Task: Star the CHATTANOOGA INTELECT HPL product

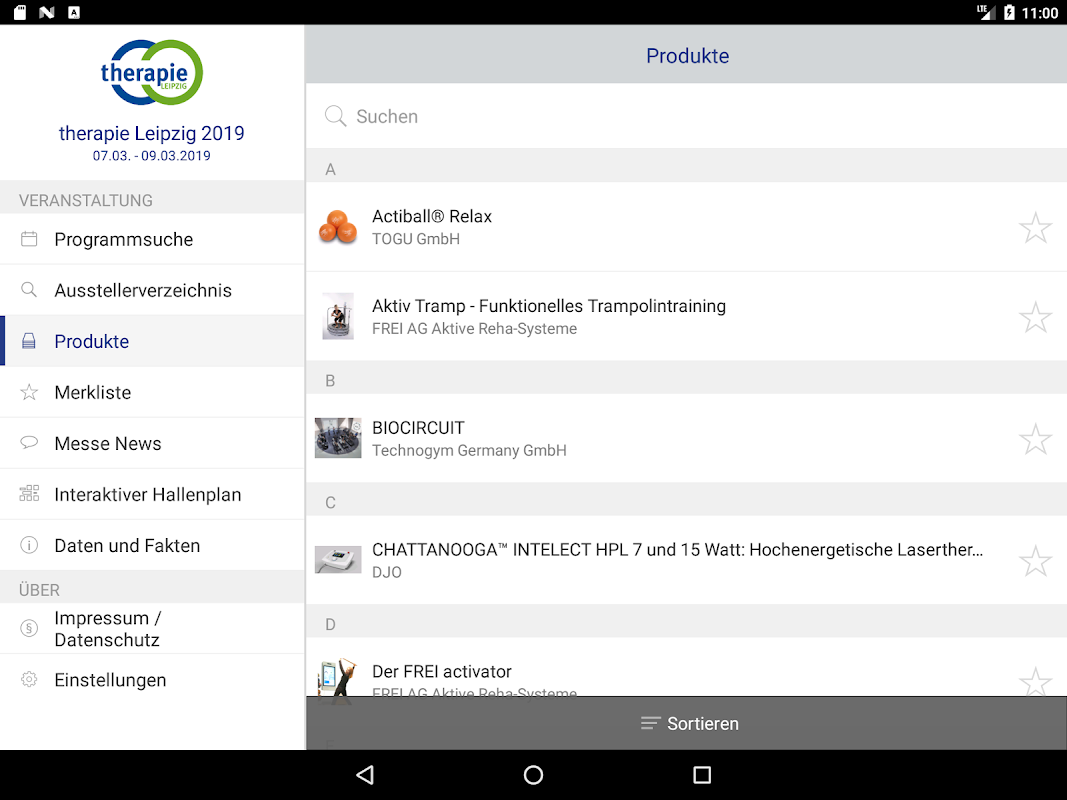Action: click(x=1035, y=561)
